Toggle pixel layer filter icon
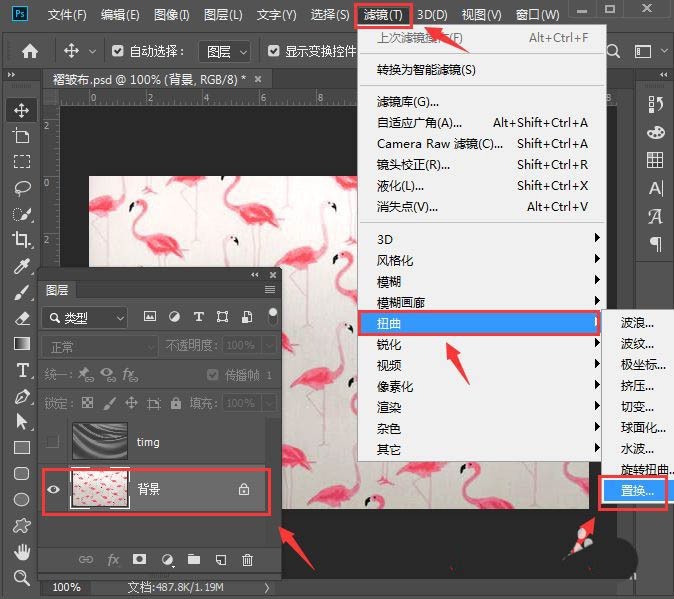Screen dimensions: 674x599 click(150, 317)
